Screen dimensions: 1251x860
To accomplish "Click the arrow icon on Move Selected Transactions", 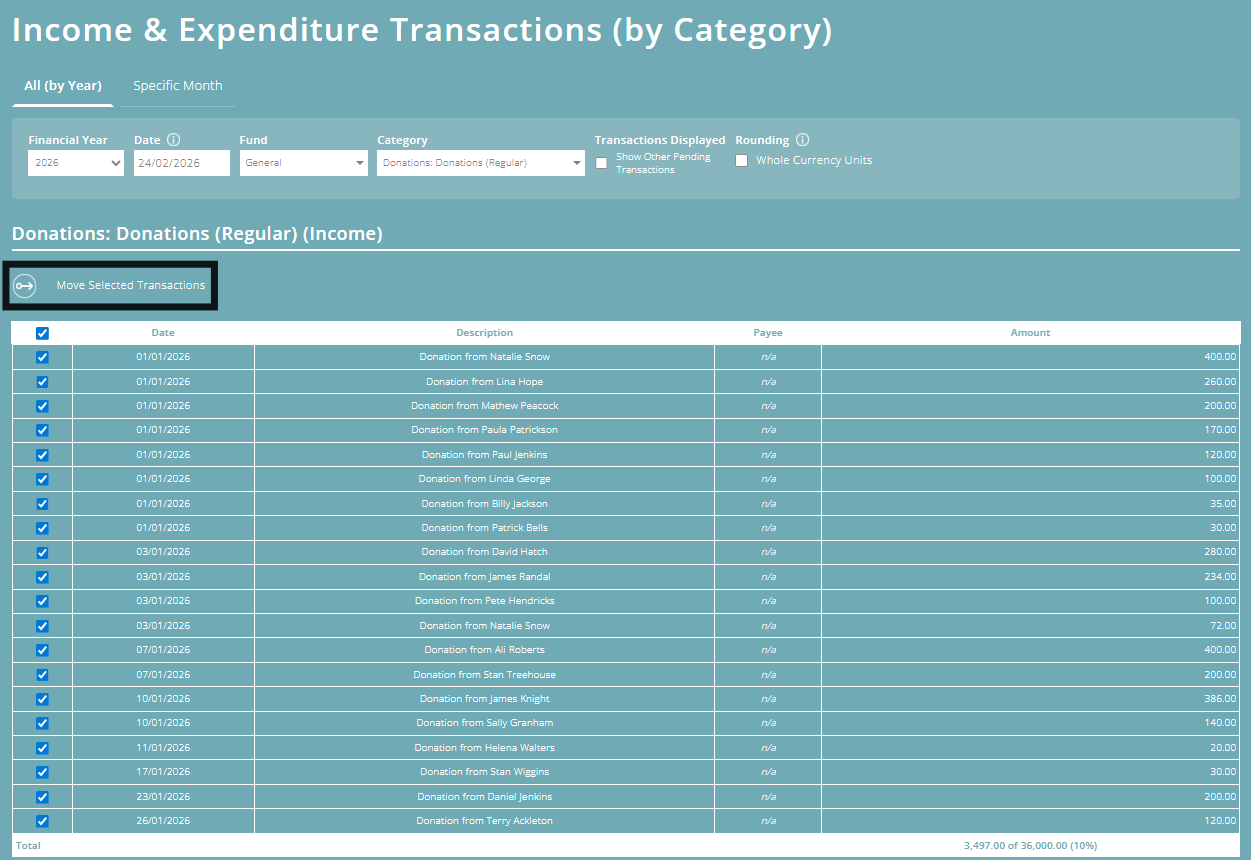I will 23,285.
